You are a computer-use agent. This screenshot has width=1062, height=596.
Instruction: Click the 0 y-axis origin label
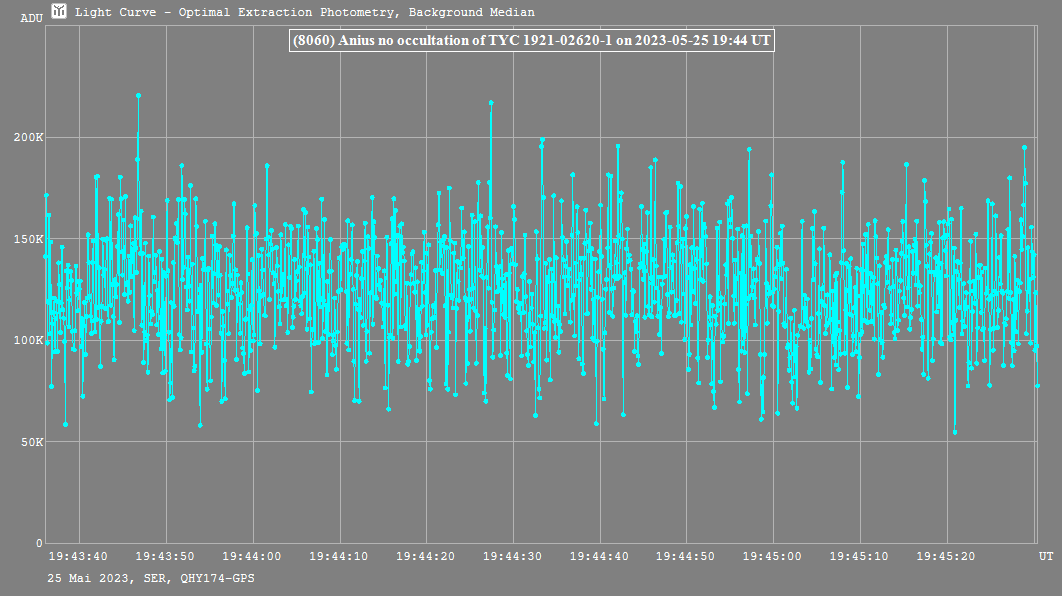coord(39,543)
